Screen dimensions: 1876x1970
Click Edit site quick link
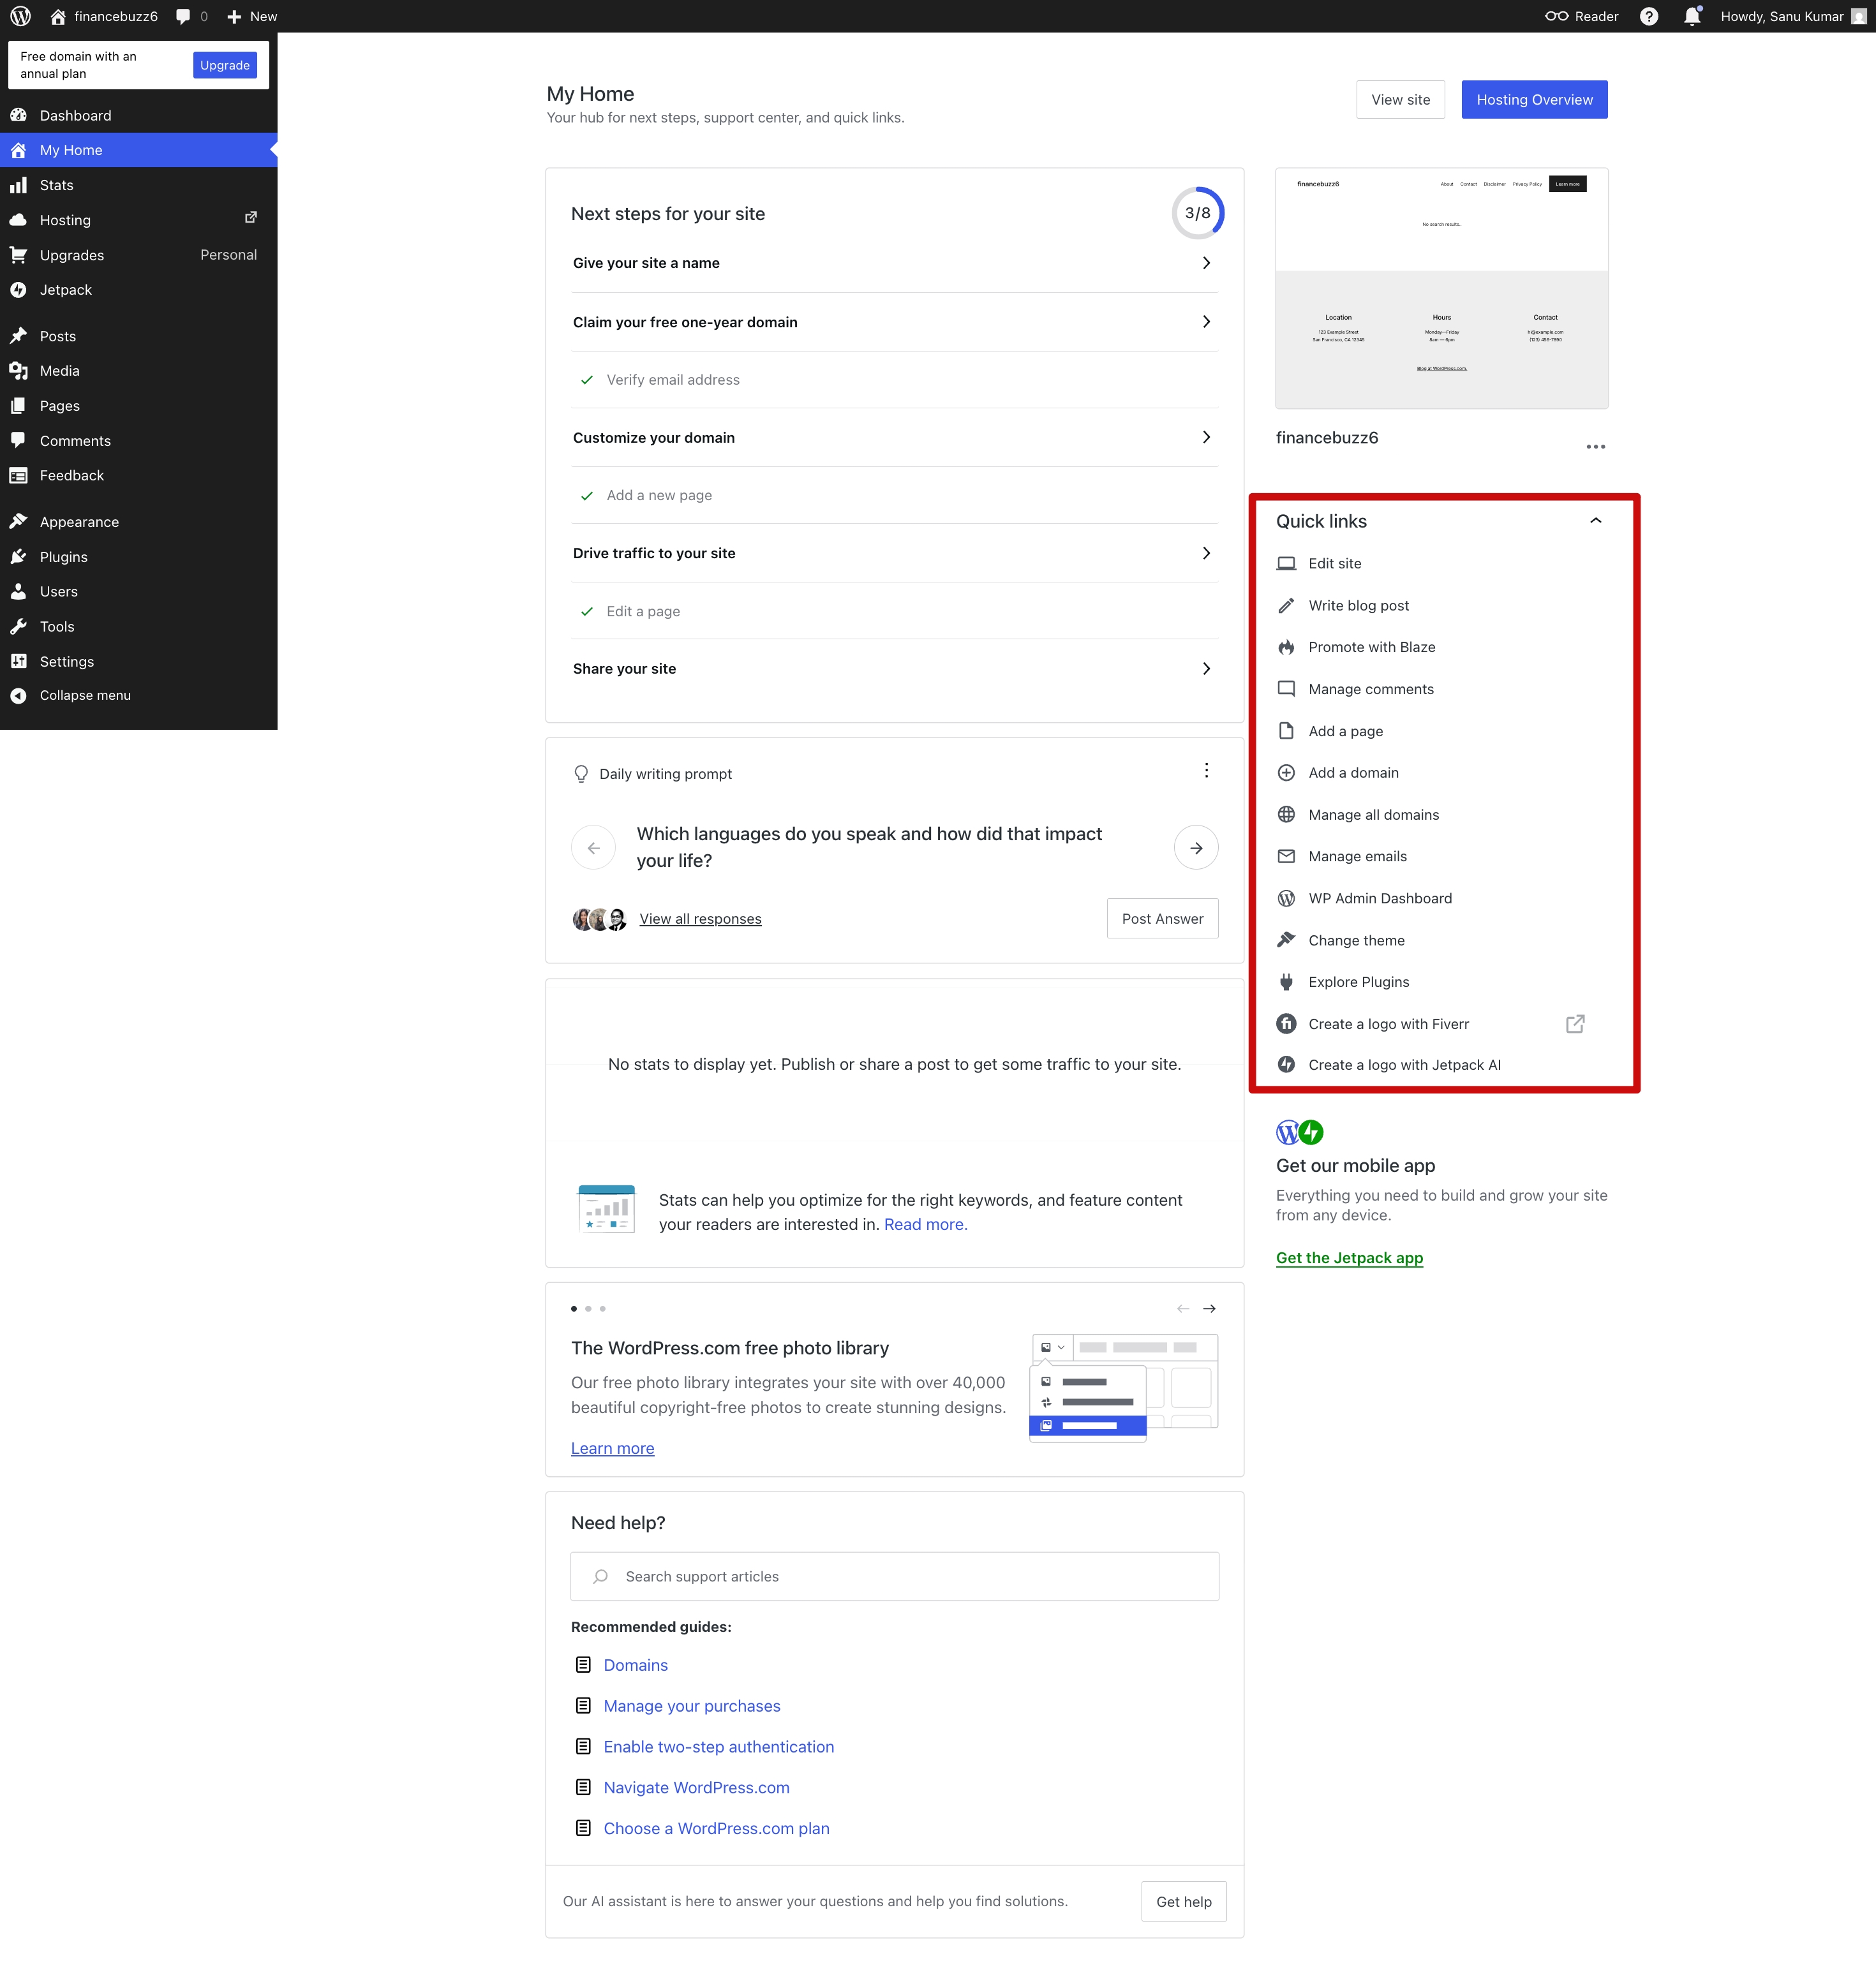pos(1334,563)
